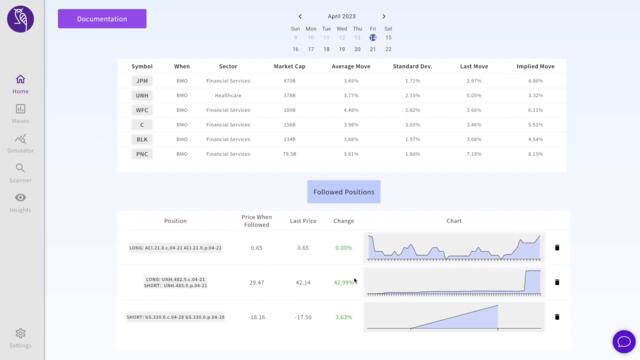Select April 20 in the calendar
This screenshot has height=360, width=640.
(357, 49)
